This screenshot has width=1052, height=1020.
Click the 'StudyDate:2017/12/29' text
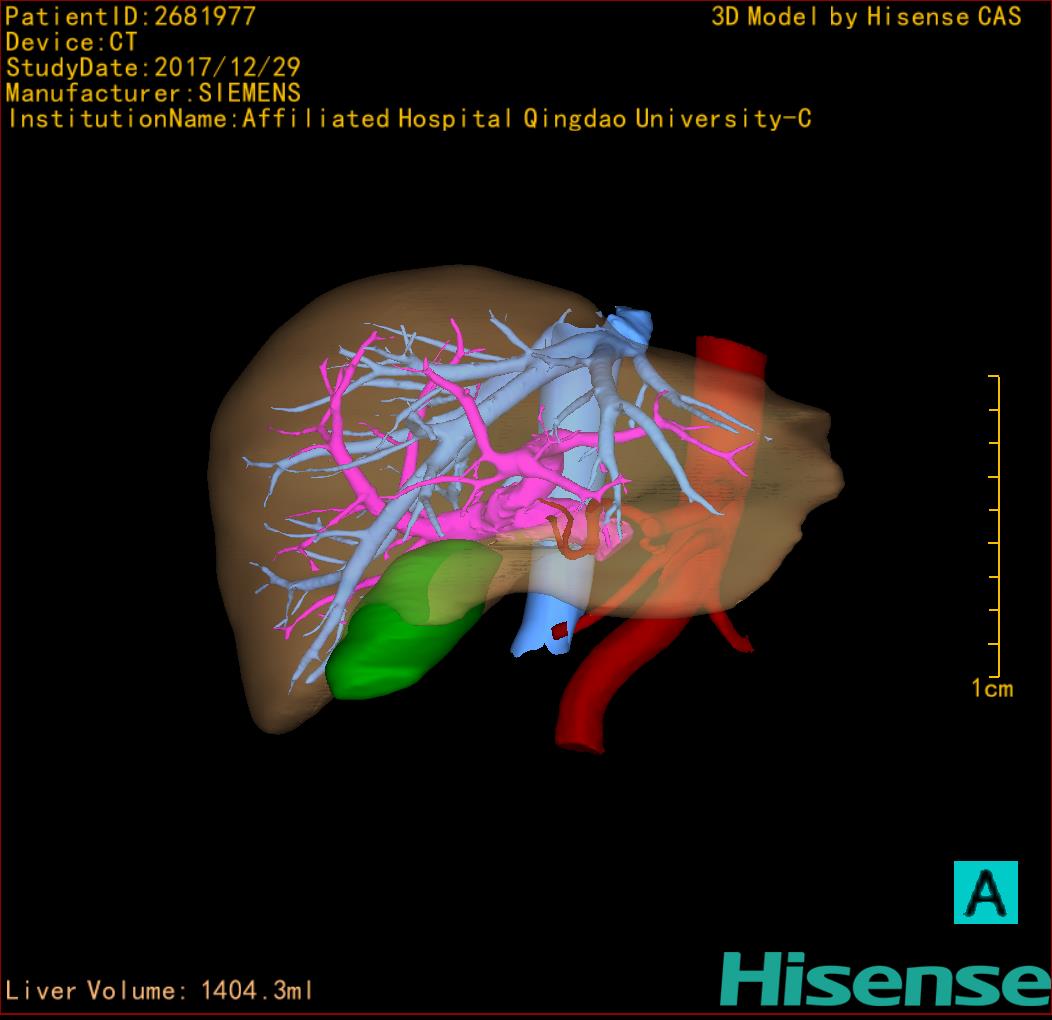(x=153, y=68)
